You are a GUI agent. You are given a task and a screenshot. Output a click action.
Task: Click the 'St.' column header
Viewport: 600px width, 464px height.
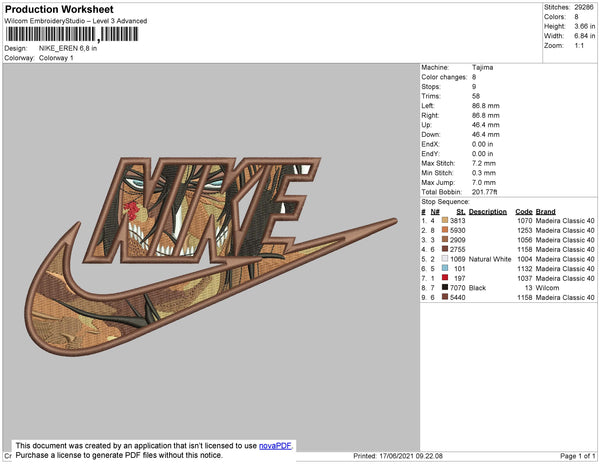pos(461,212)
